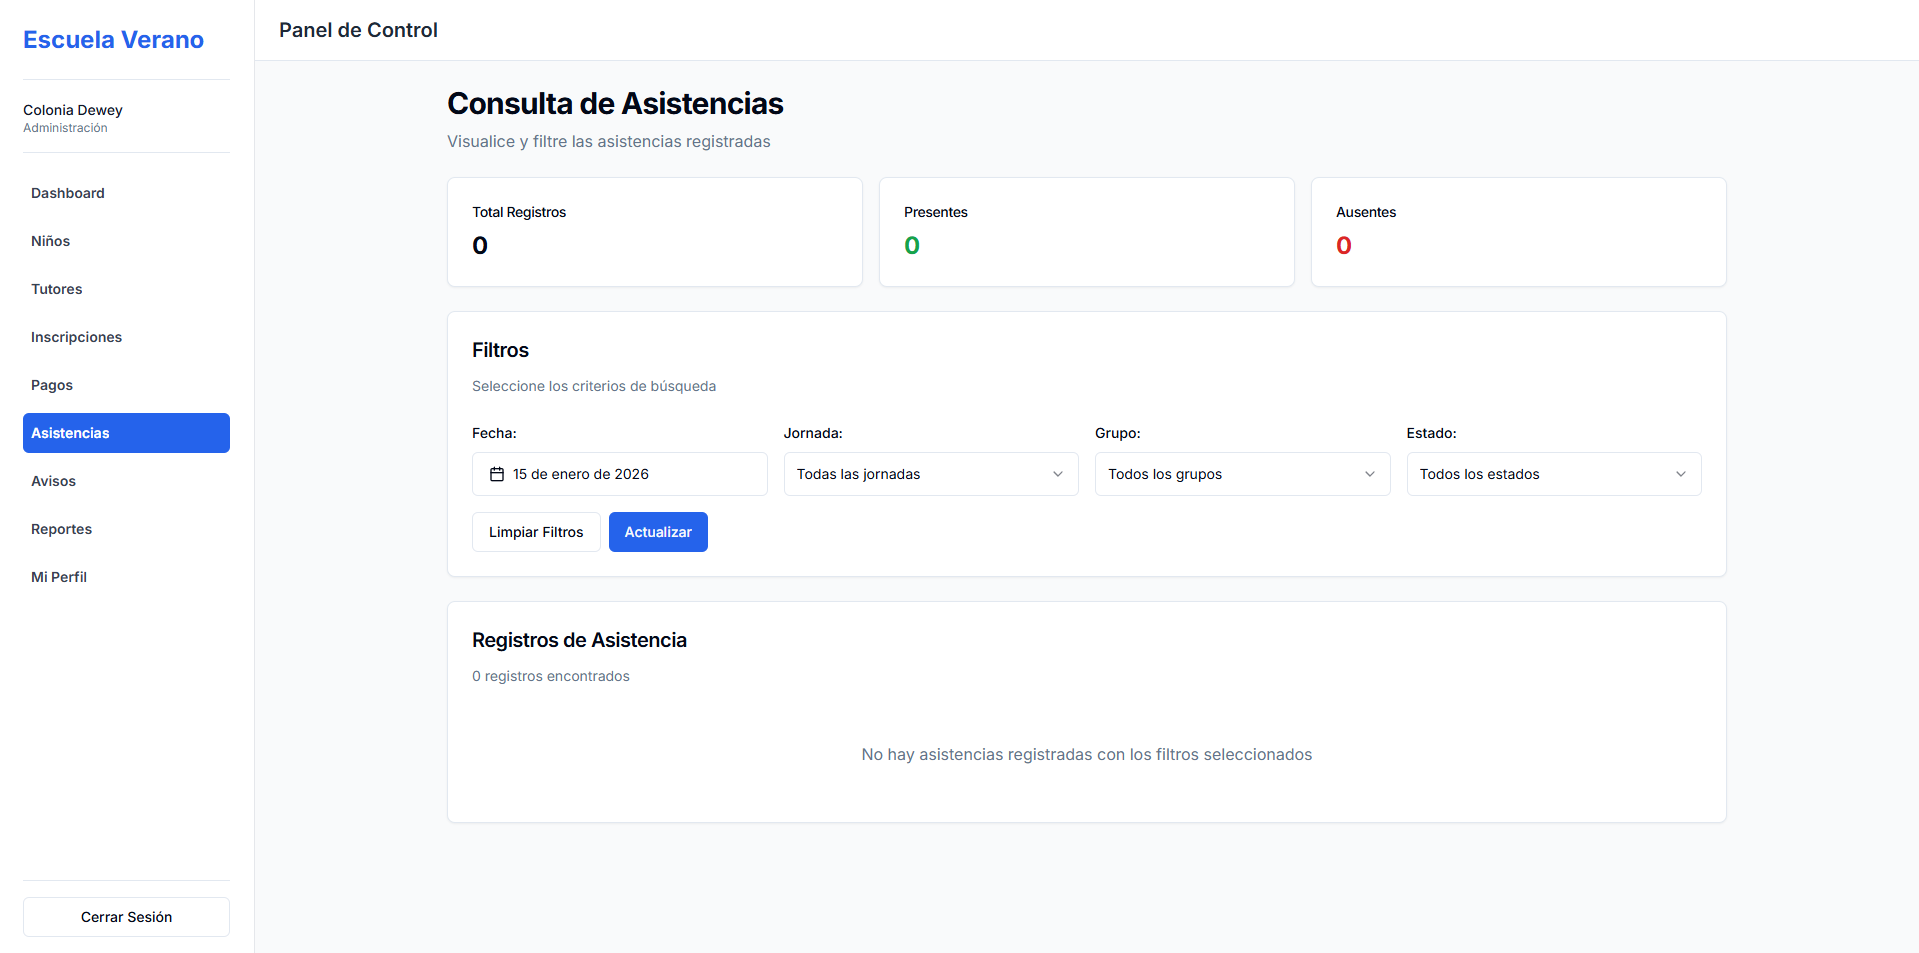Open the Todas las jornadas dropdown
Screen dimensions: 1919x953
point(931,474)
